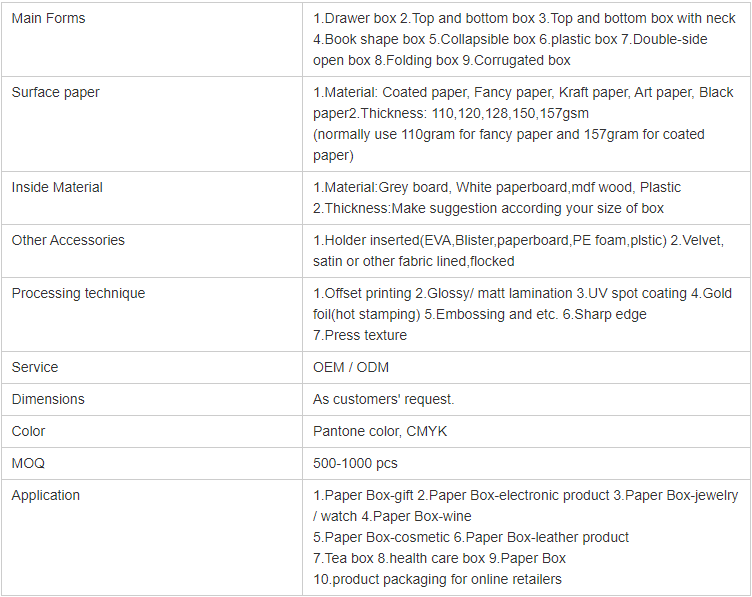This screenshot has width=752, height=597.
Task: Click the "Service" row label
Action: click(x=35, y=367)
